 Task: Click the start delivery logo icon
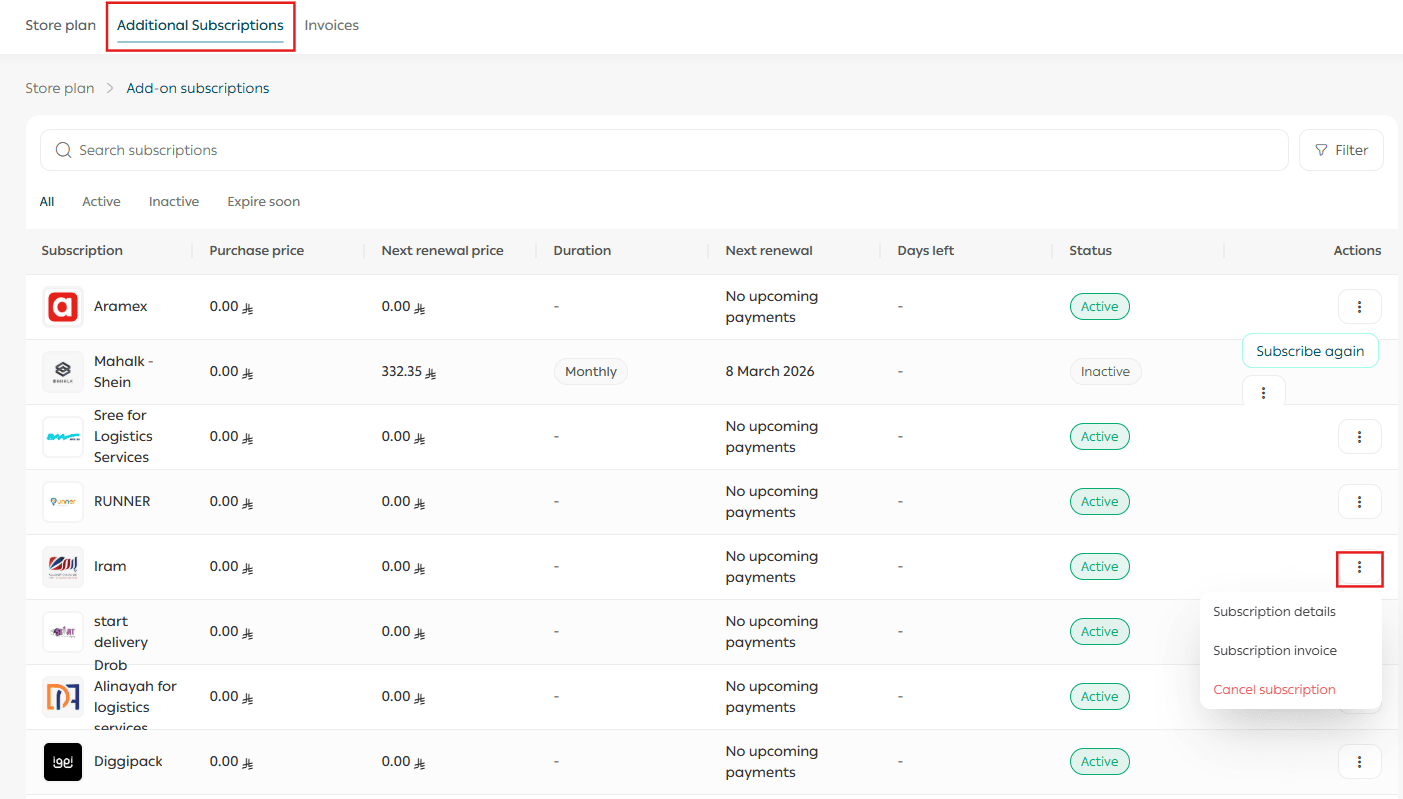click(63, 632)
